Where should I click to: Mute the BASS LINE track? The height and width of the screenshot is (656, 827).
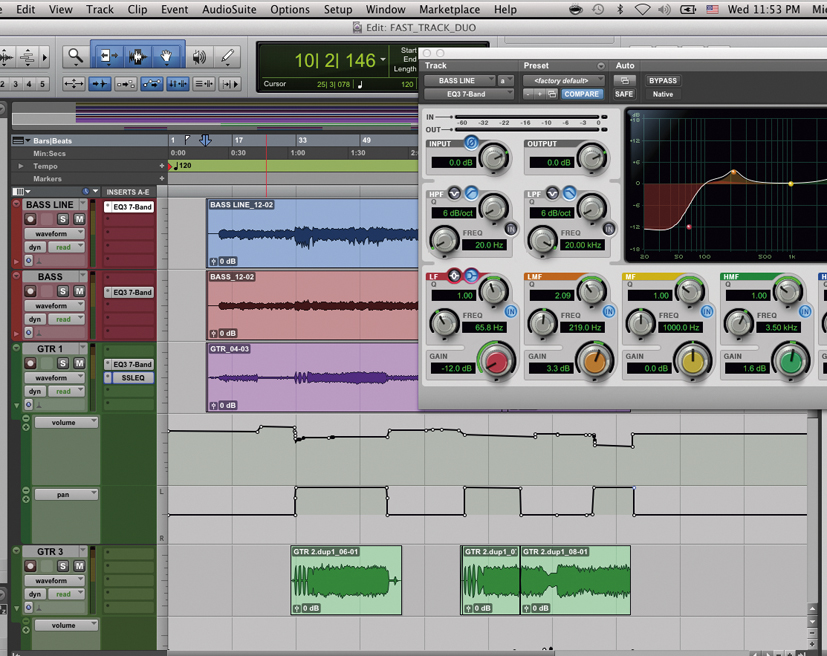[x=79, y=219]
